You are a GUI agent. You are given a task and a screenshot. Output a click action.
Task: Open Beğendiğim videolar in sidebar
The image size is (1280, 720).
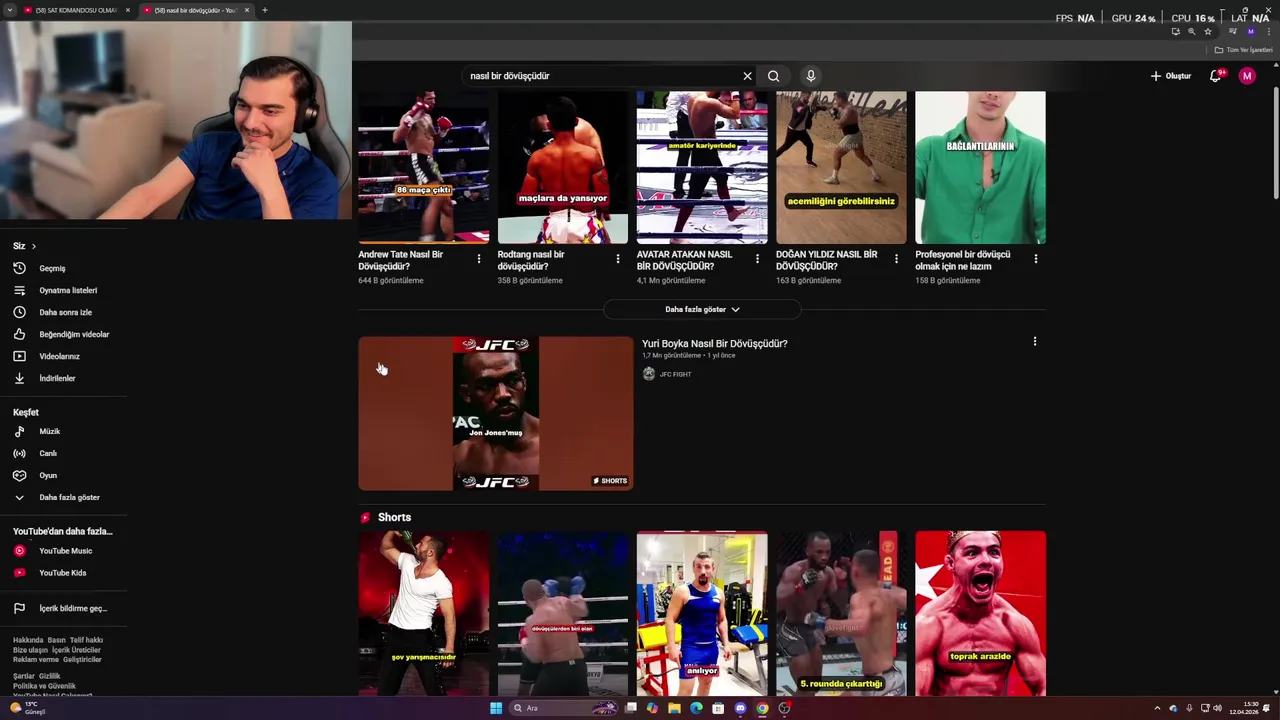click(x=63, y=334)
